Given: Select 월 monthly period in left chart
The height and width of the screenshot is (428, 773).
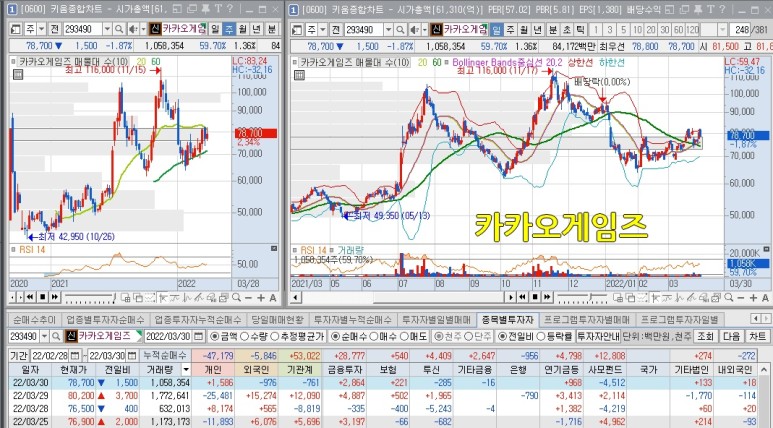Looking at the screenshot, I should (243, 30).
